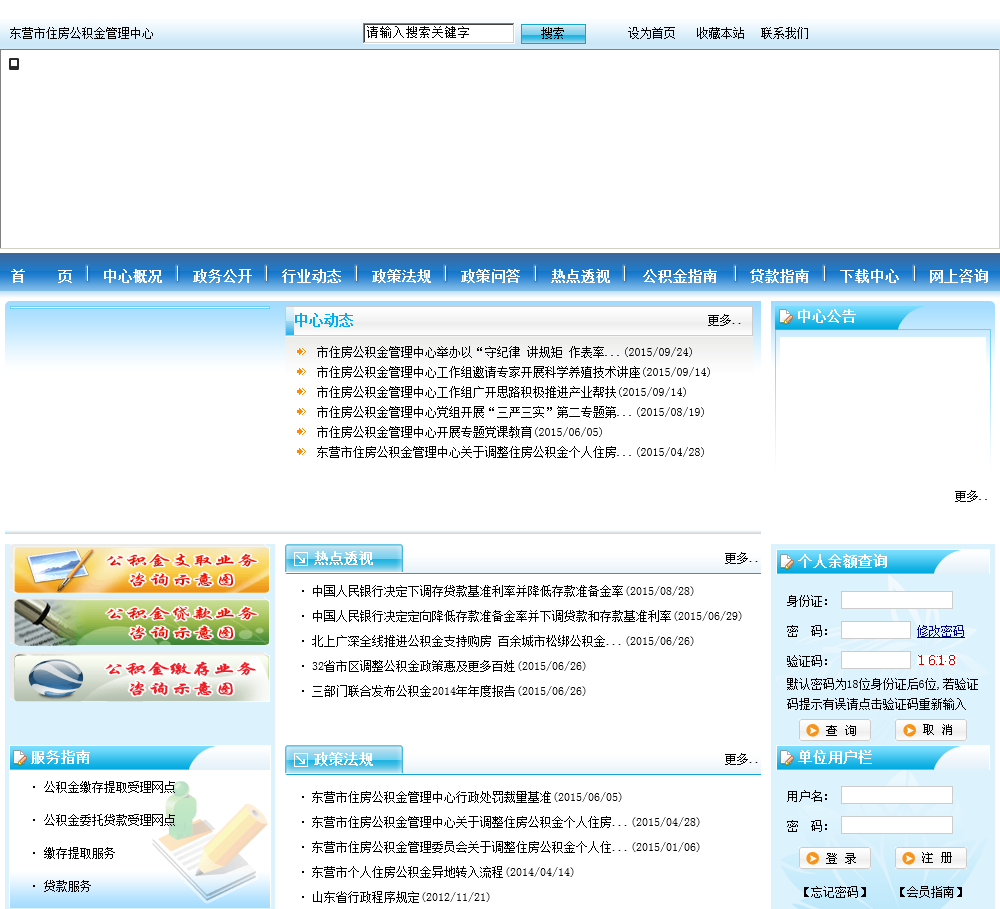This screenshot has width=1000, height=909.
Task: Open 行业动态 navigation item
Action: click(x=312, y=276)
